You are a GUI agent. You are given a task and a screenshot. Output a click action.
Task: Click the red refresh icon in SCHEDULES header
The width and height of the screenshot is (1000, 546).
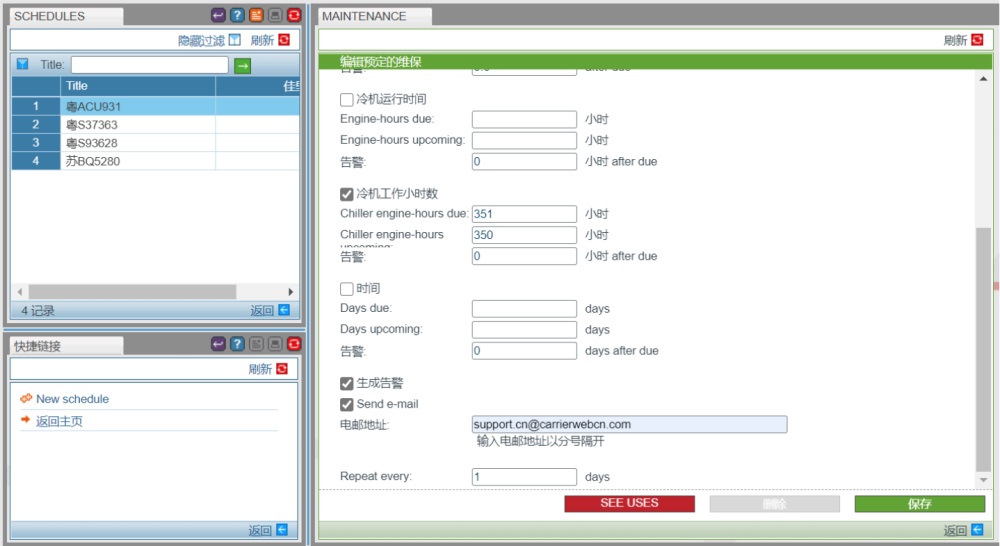293,16
